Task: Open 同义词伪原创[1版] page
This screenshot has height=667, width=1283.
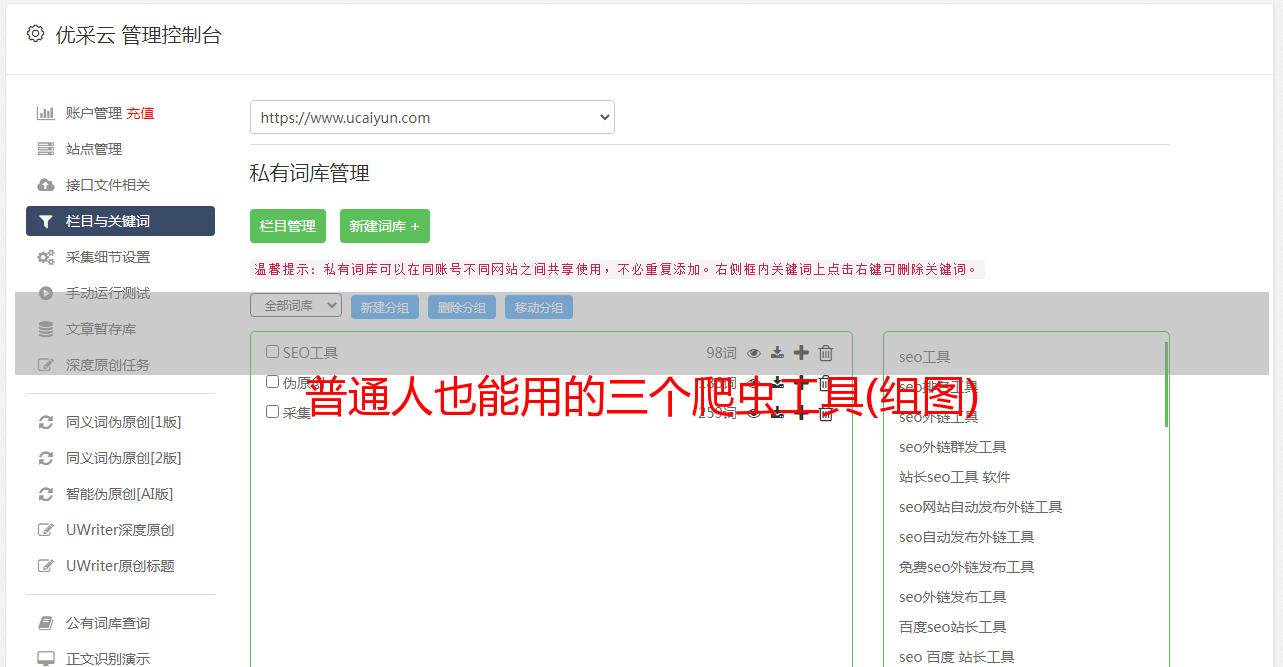Action: point(124,422)
